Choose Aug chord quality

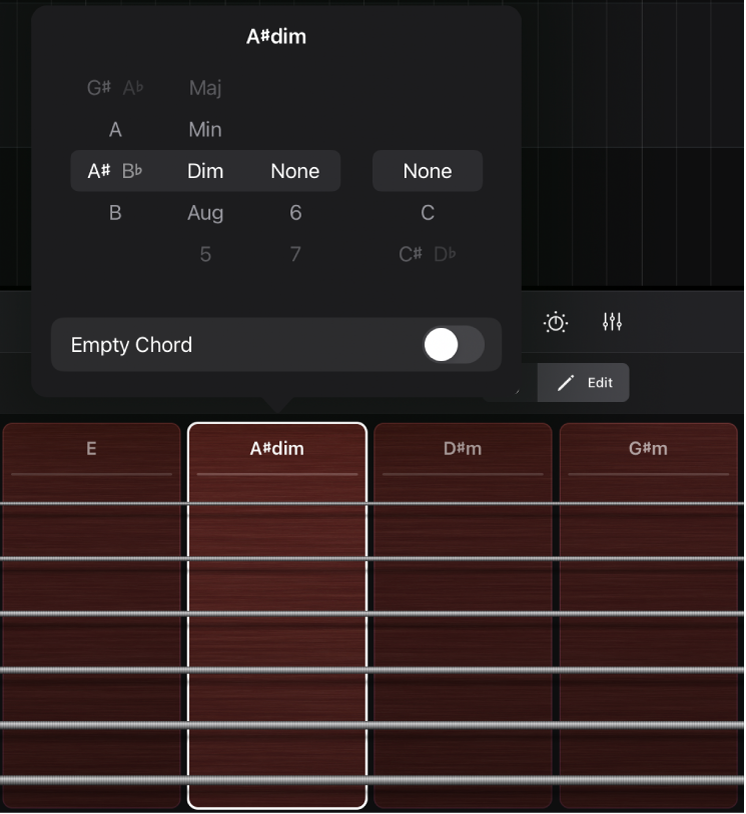point(206,213)
